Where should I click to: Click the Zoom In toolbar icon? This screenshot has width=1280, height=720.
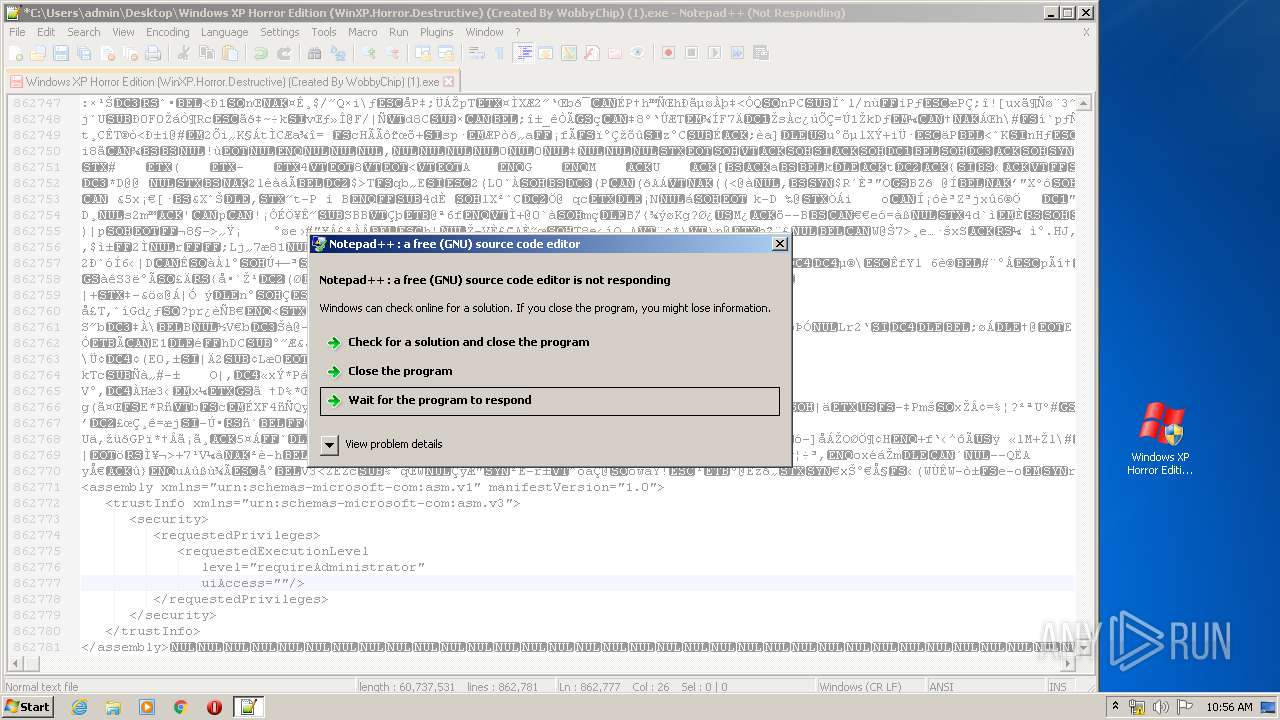click(370, 53)
